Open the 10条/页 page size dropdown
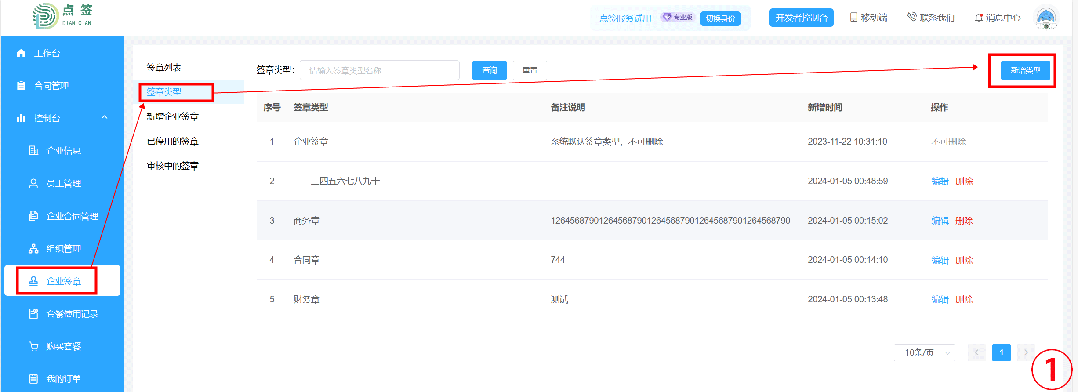Image resolution: width=1078 pixels, height=392 pixels. (x=925, y=352)
